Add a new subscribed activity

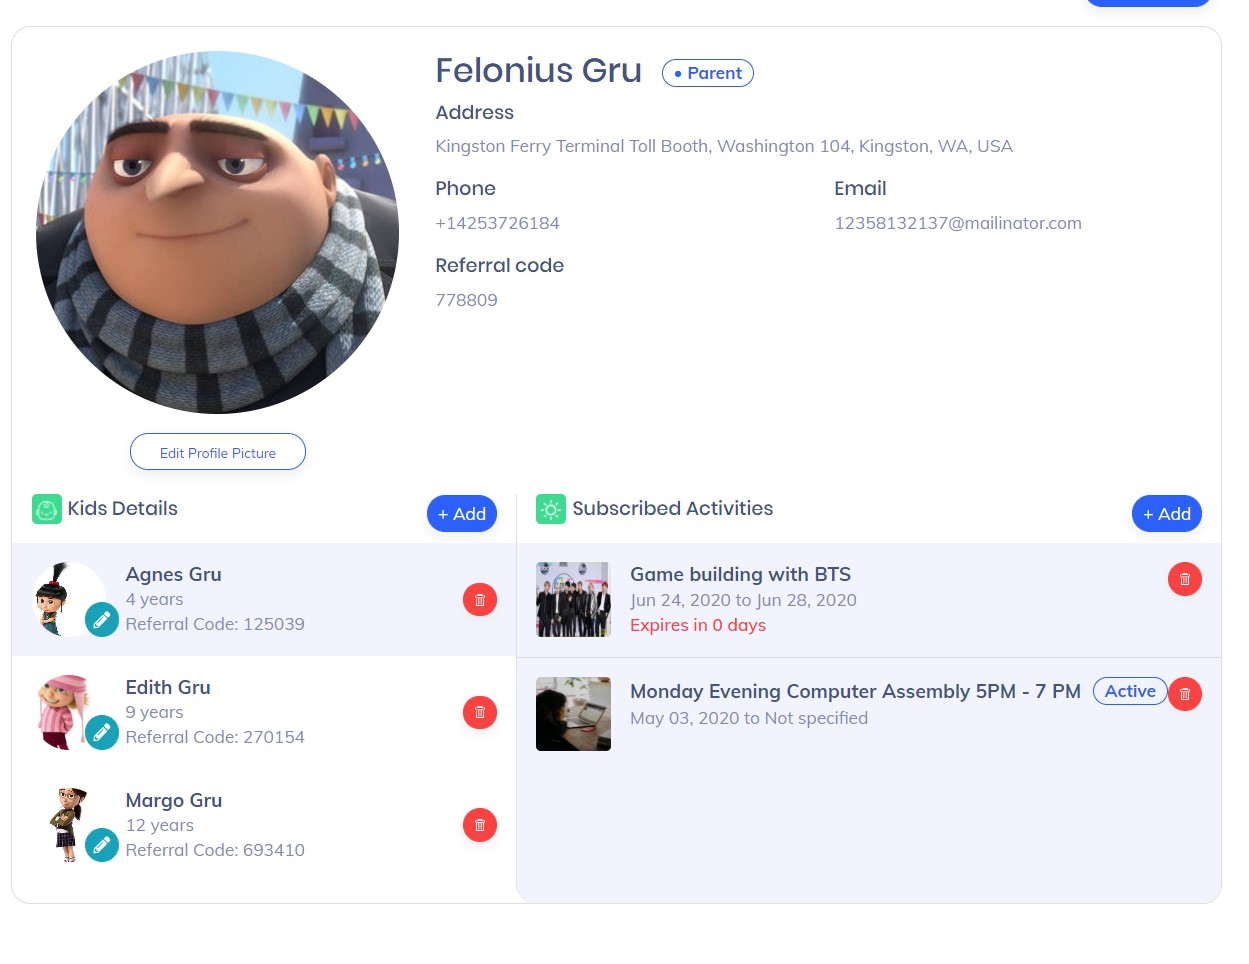(x=1167, y=514)
